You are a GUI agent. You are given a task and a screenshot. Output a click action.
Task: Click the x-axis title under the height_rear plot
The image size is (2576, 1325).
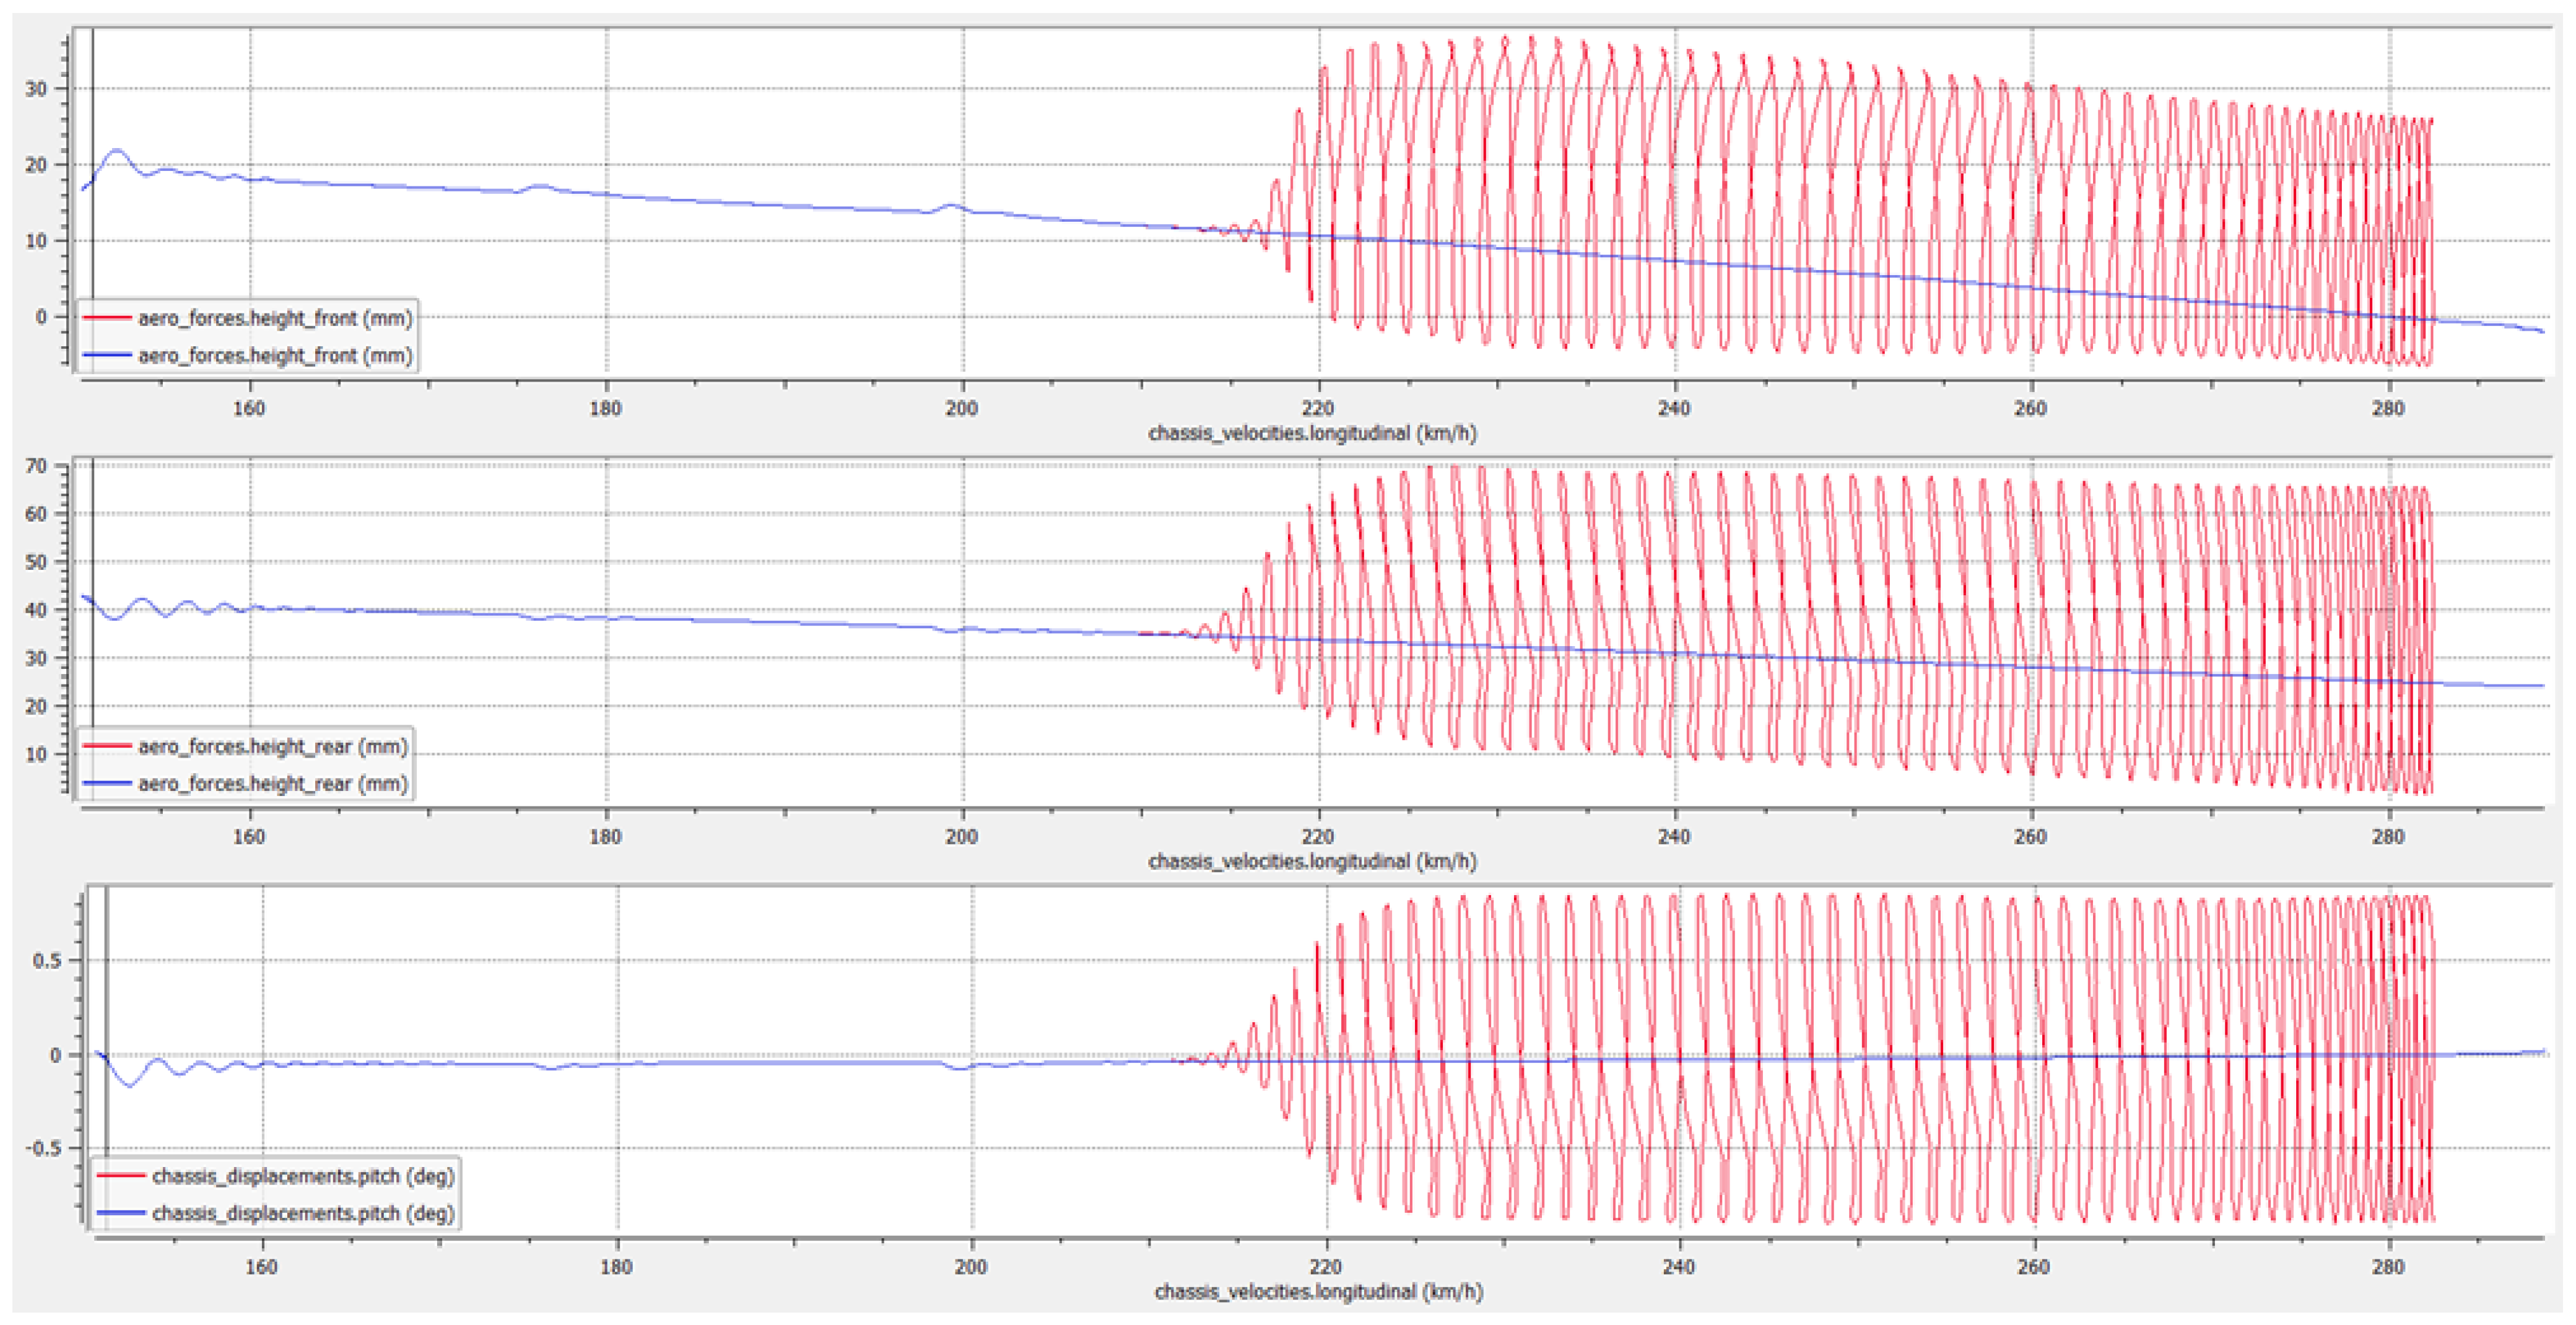click(1312, 861)
